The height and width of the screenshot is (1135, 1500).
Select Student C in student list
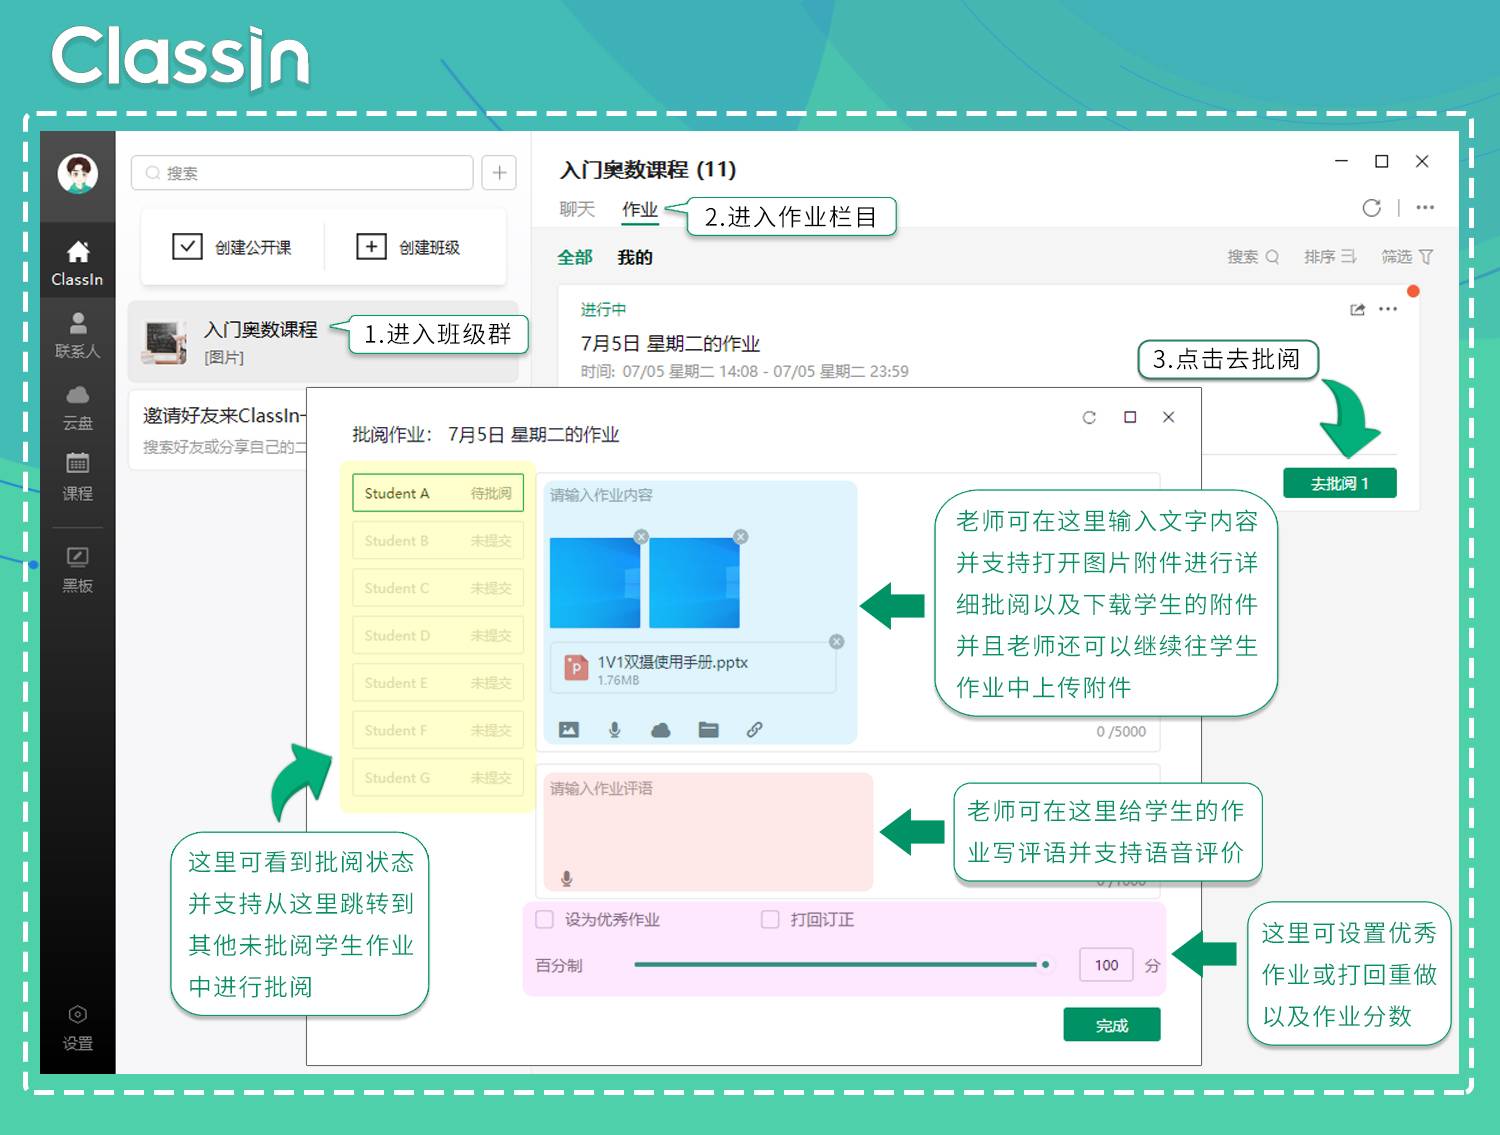point(438,588)
